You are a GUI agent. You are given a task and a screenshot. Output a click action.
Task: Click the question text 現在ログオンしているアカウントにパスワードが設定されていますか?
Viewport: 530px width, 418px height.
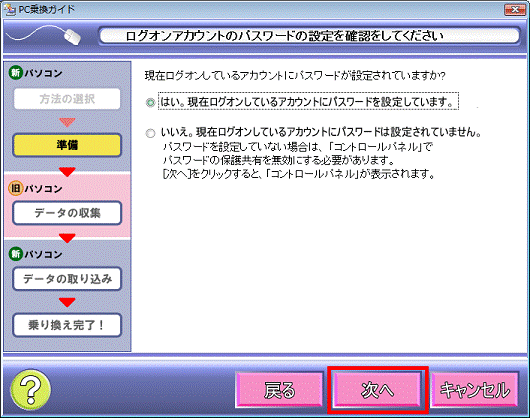pyautogui.click(x=295, y=75)
